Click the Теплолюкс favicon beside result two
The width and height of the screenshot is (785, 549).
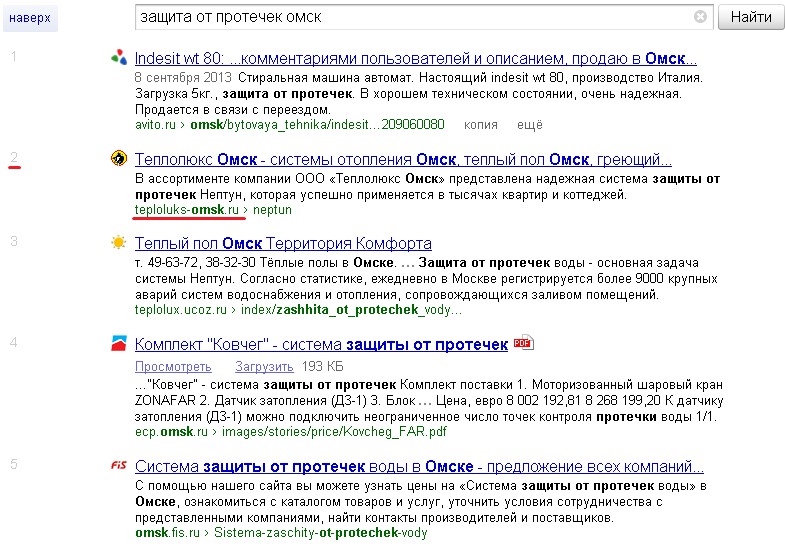click(x=119, y=158)
